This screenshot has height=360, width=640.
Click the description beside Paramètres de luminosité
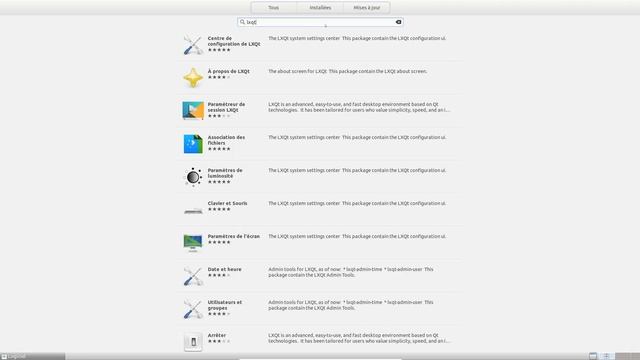(x=357, y=171)
